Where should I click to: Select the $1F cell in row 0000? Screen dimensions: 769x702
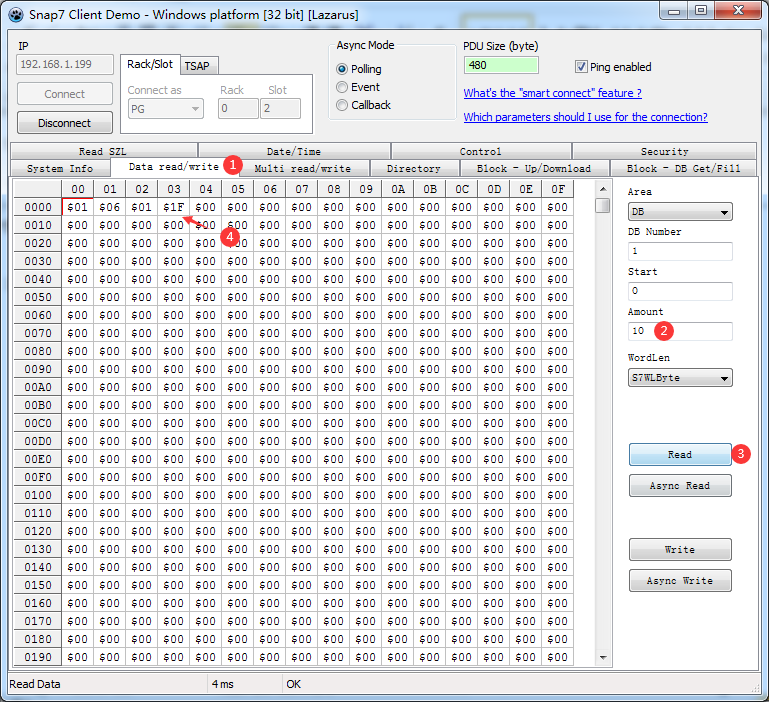(x=173, y=207)
